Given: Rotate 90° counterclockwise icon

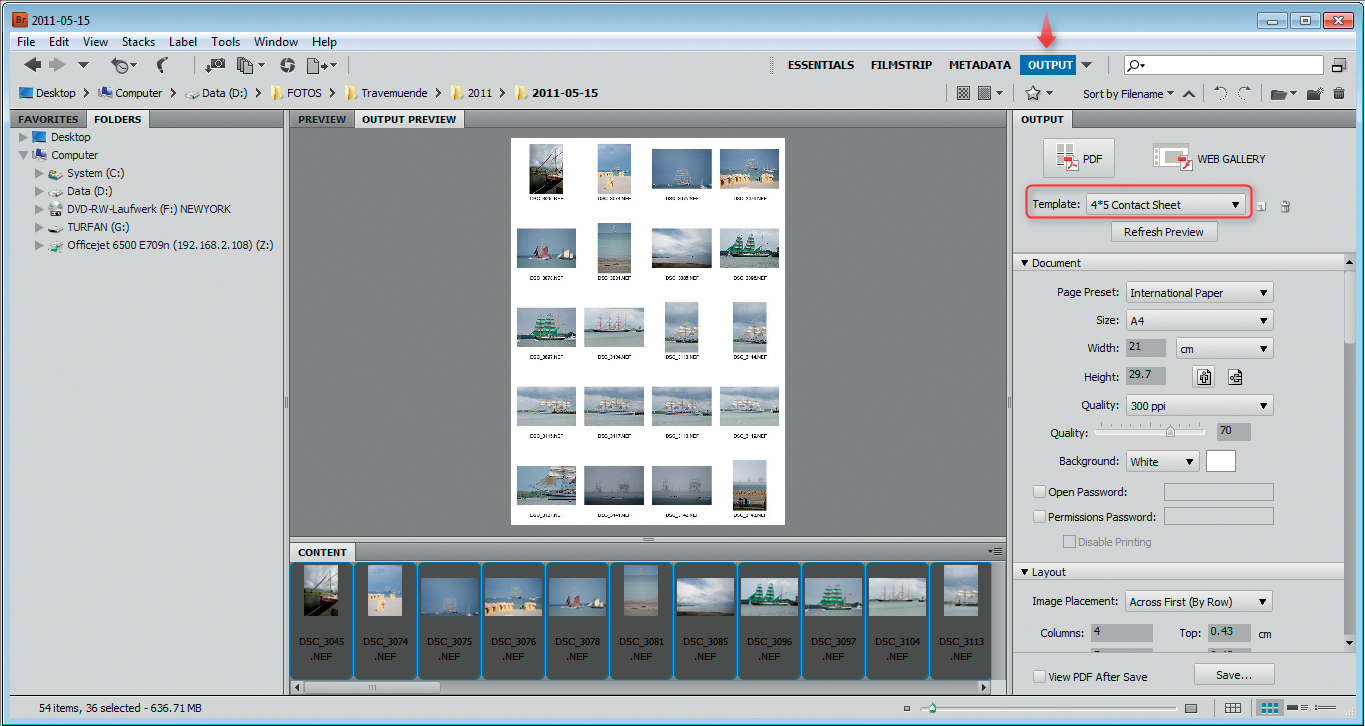Looking at the screenshot, I should (1220, 93).
